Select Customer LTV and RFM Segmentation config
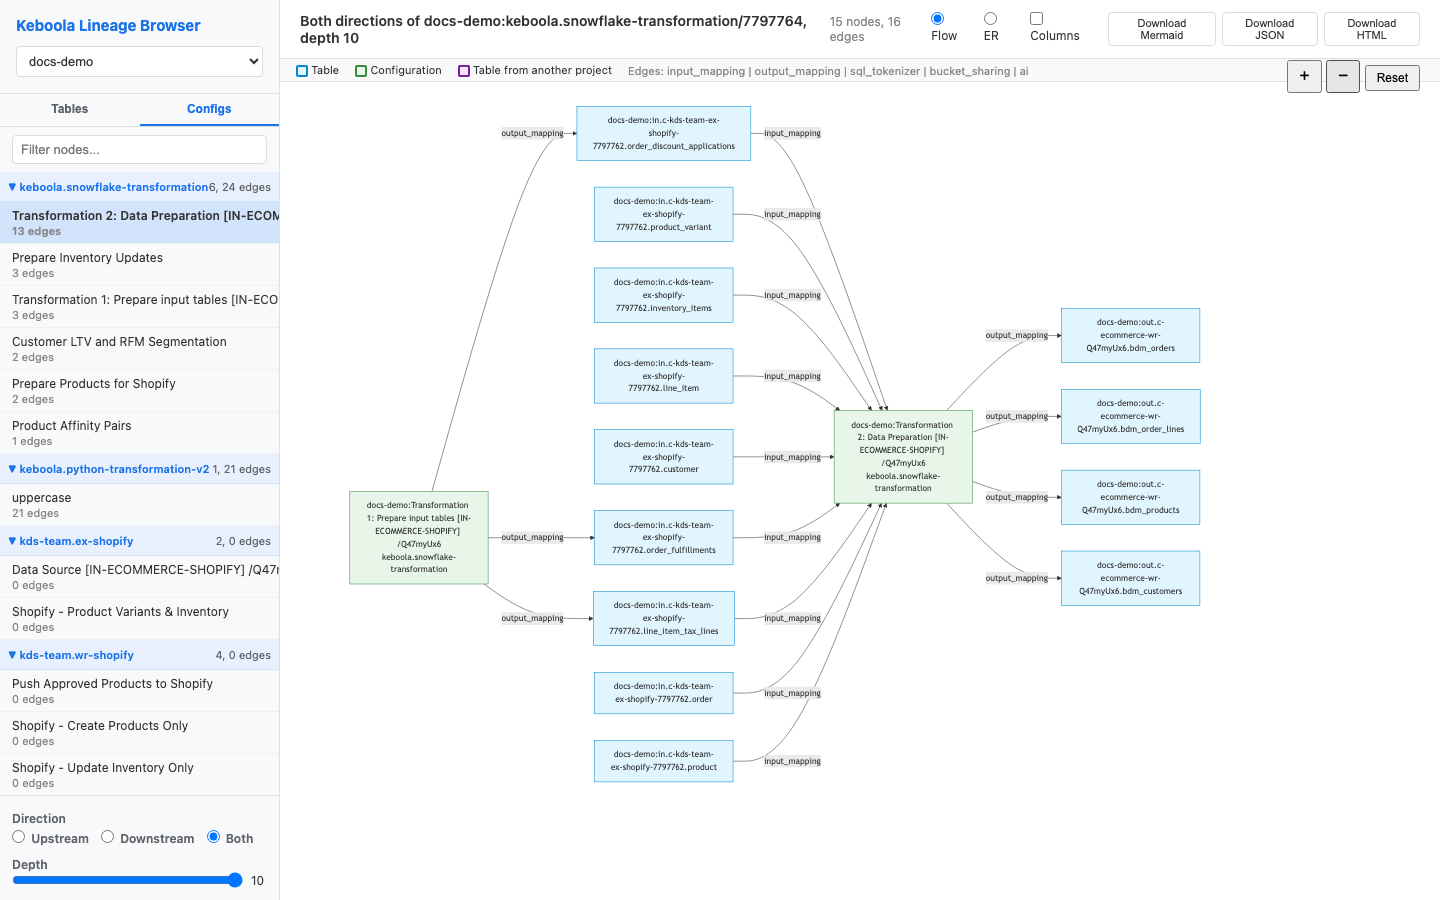 (139, 349)
